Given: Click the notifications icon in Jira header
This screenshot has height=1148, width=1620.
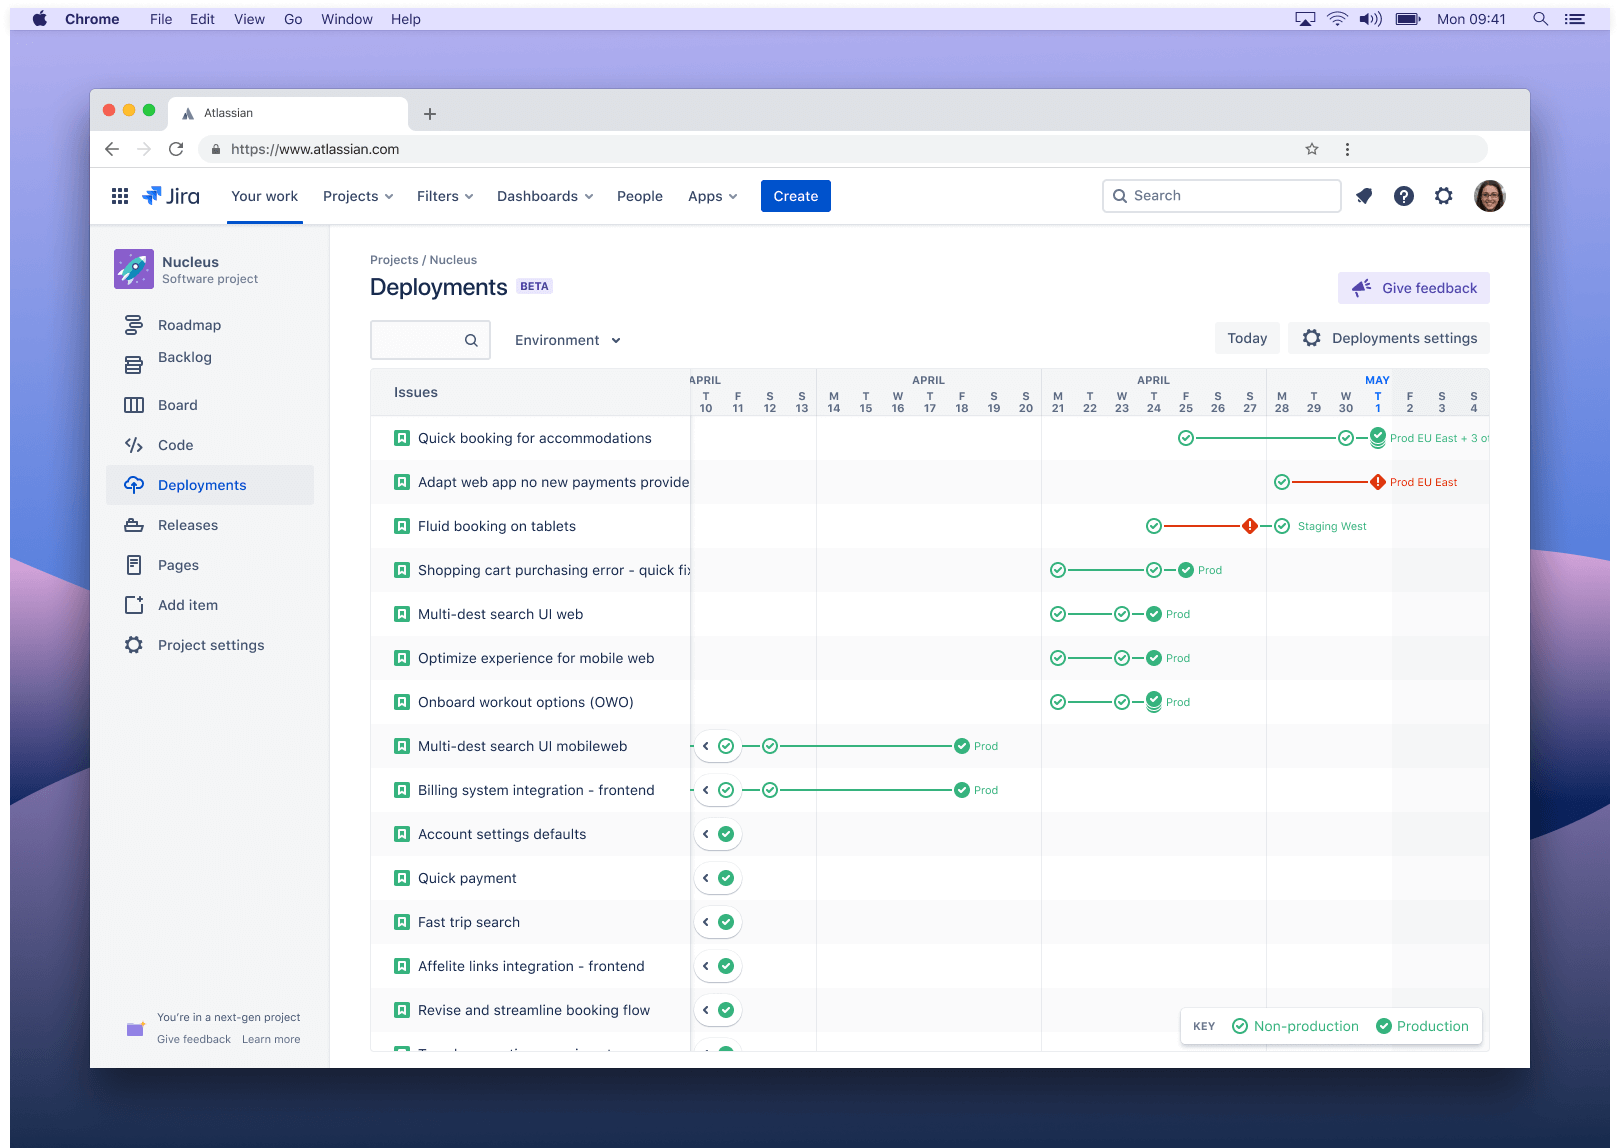Looking at the screenshot, I should (x=1364, y=196).
